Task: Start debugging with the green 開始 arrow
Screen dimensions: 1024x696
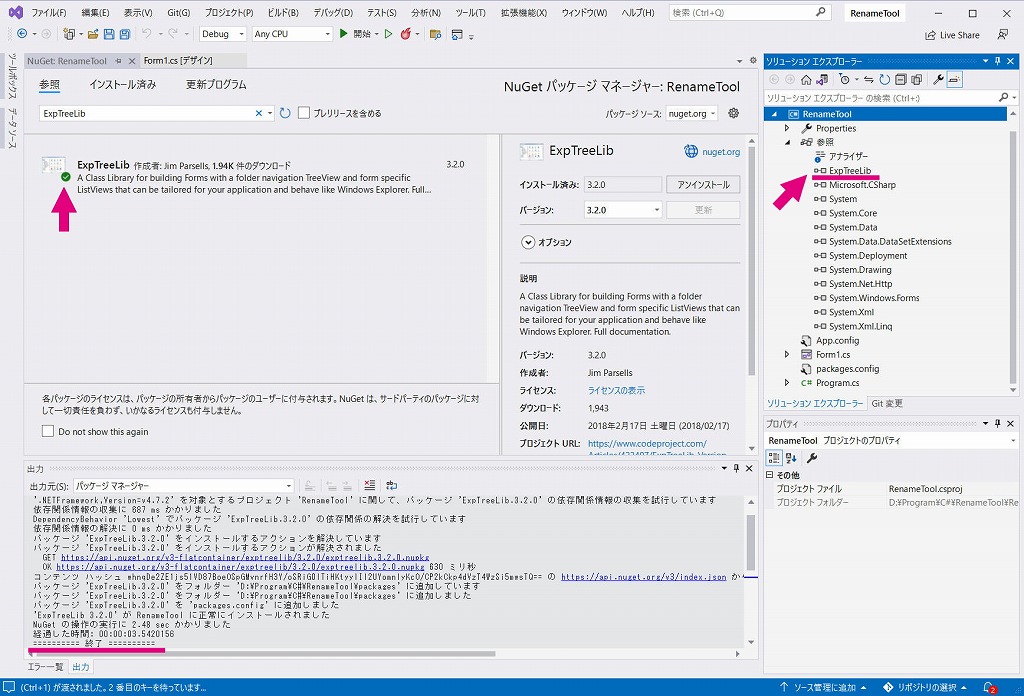Action: pyautogui.click(x=344, y=34)
